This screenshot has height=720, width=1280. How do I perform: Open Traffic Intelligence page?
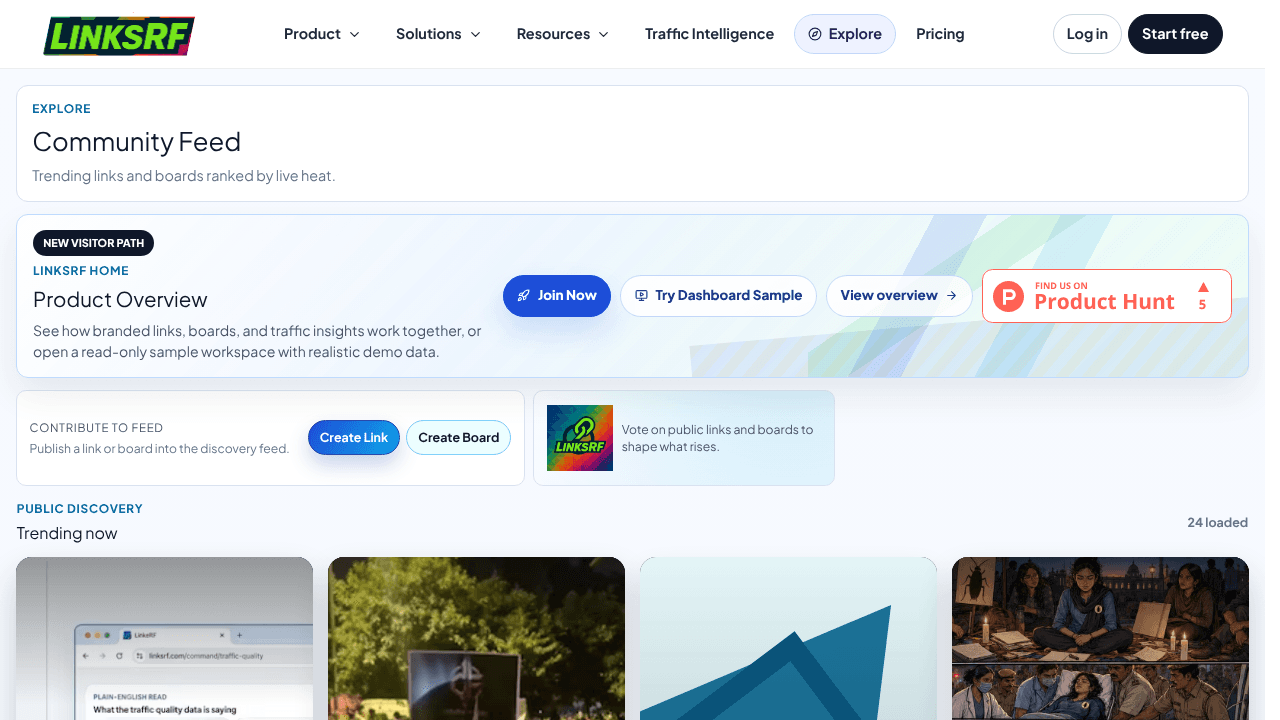pyautogui.click(x=709, y=34)
